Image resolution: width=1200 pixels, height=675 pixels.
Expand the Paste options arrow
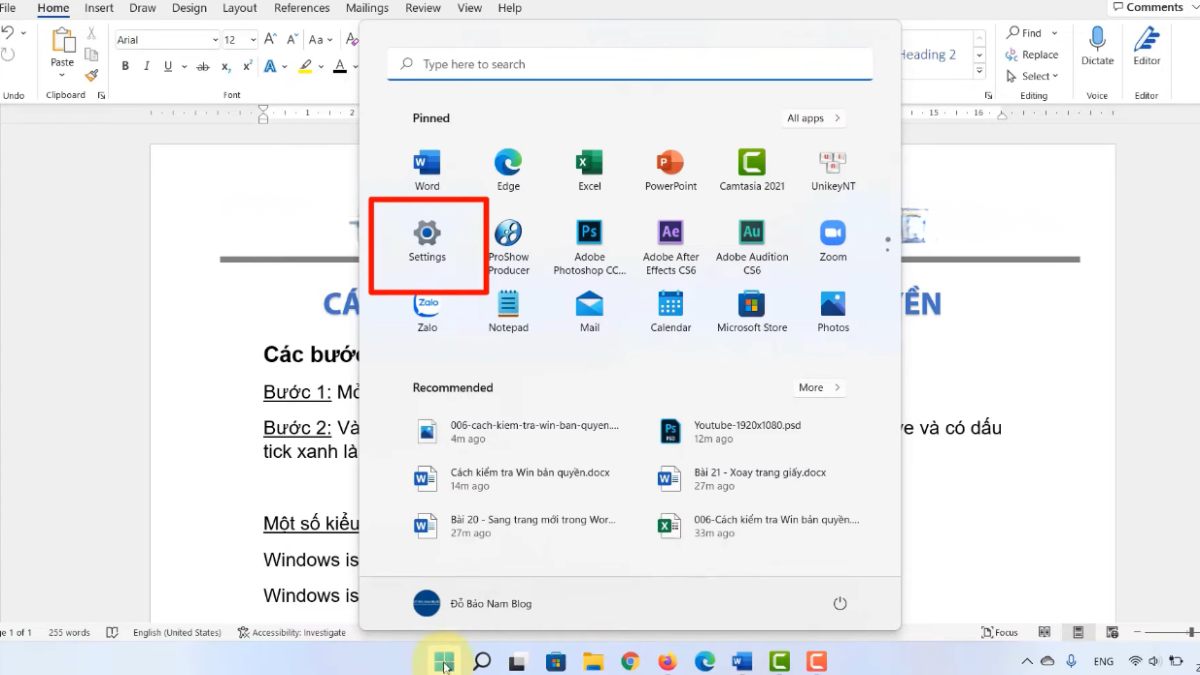pyautogui.click(x=62, y=76)
